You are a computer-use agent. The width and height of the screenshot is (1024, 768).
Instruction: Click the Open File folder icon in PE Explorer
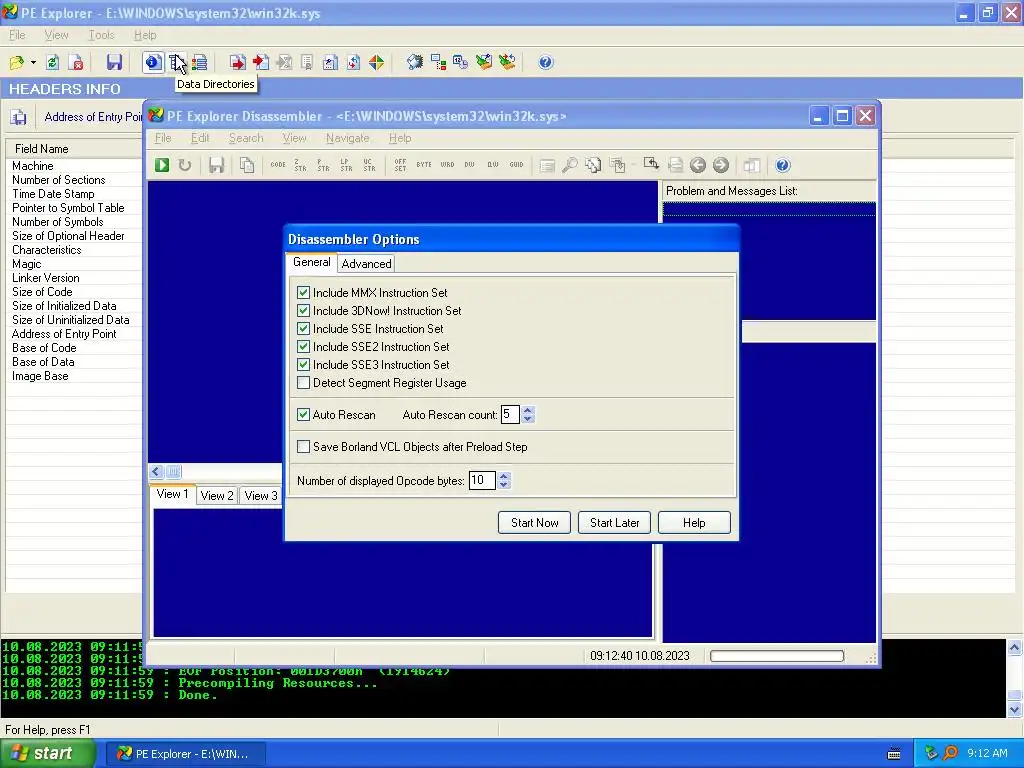point(16,63)
